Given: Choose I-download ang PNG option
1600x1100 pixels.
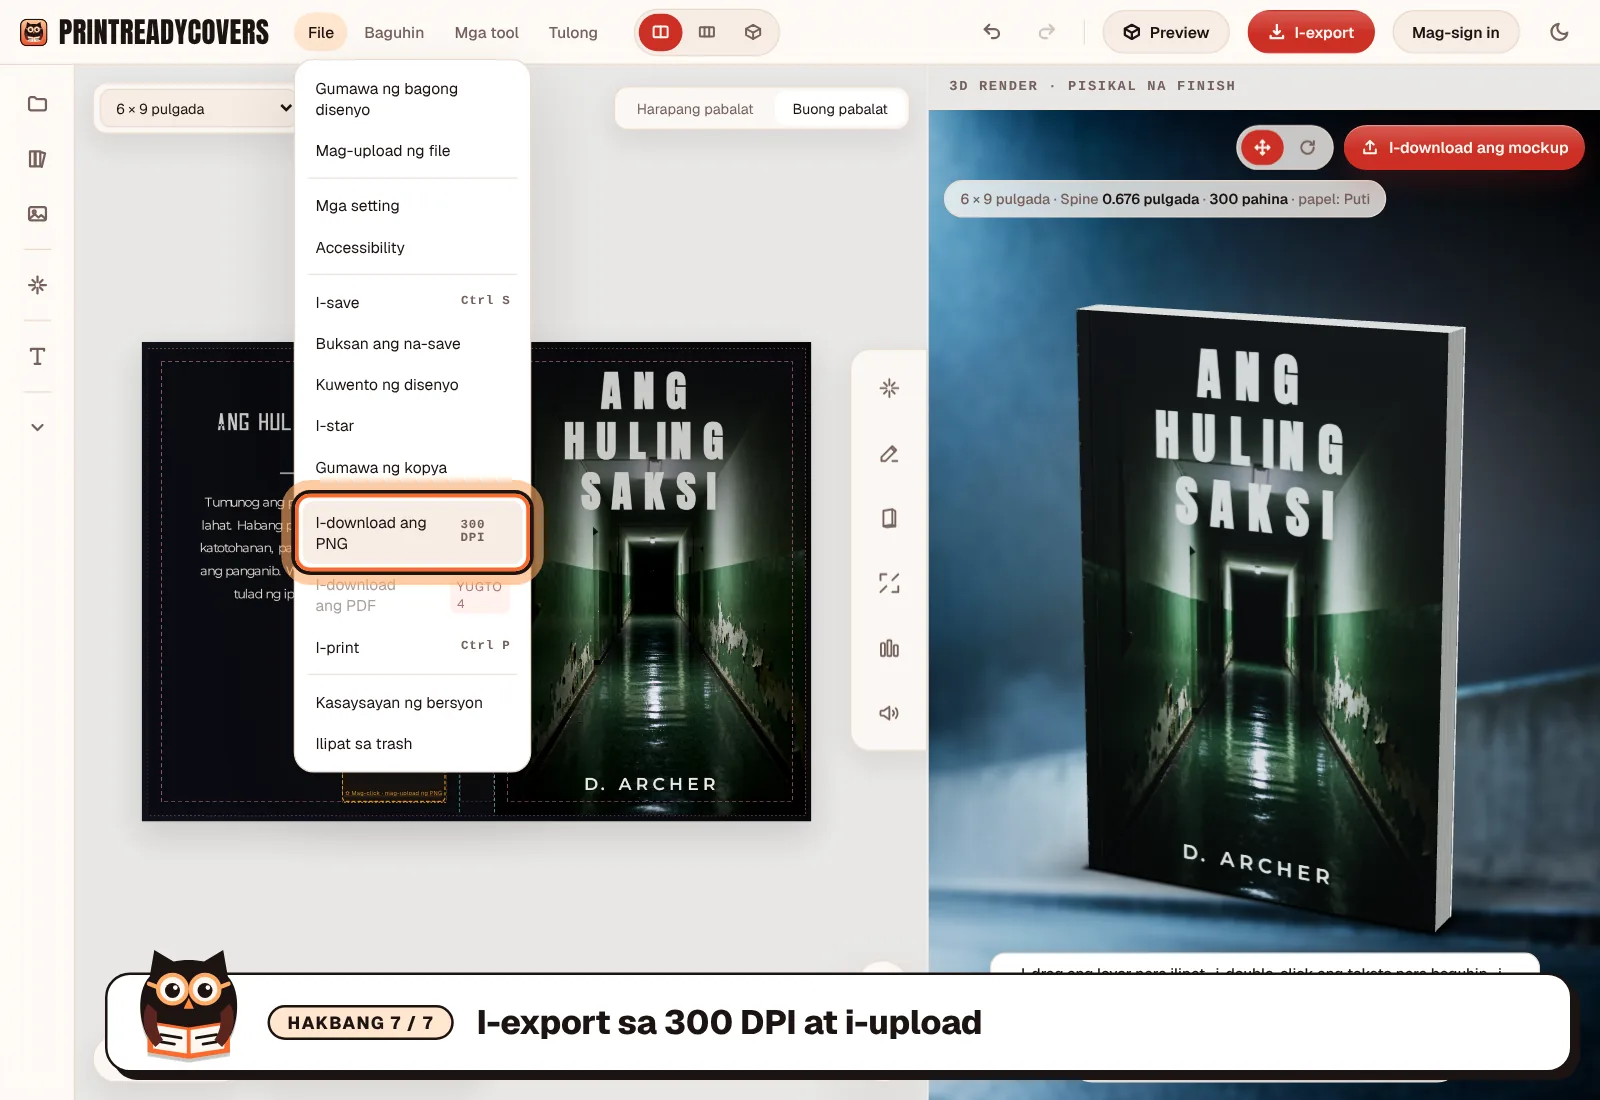Looking at the screenshot, I should [x=412, y=533].
